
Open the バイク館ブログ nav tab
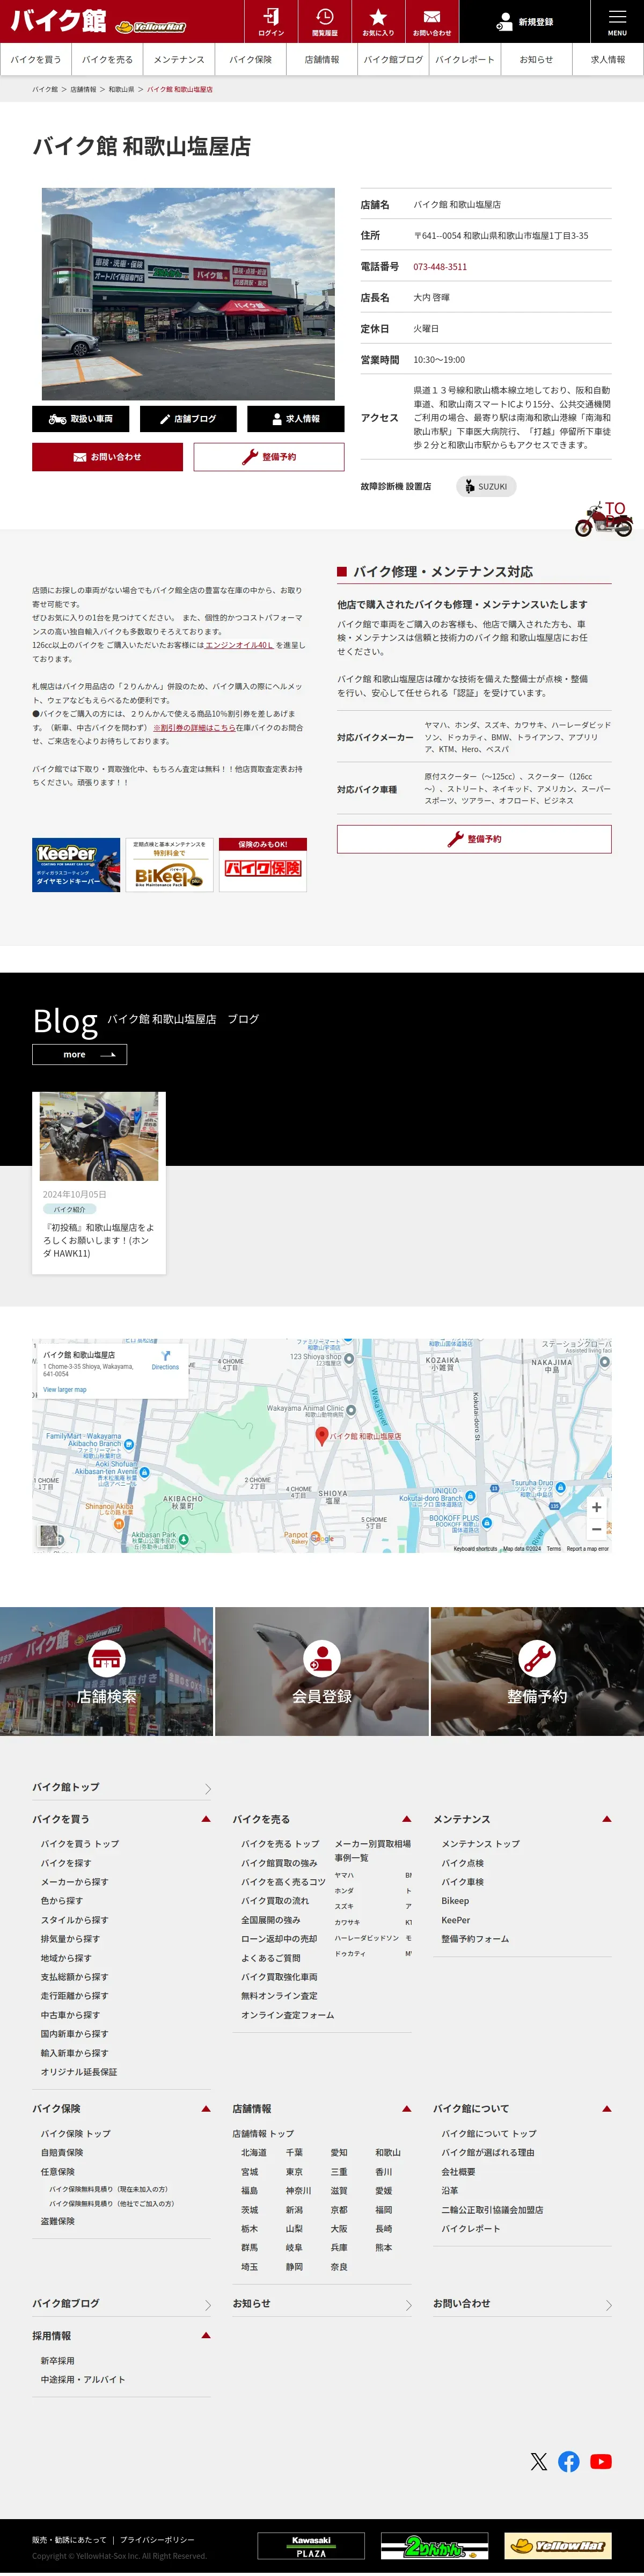(x=393, y=60)
